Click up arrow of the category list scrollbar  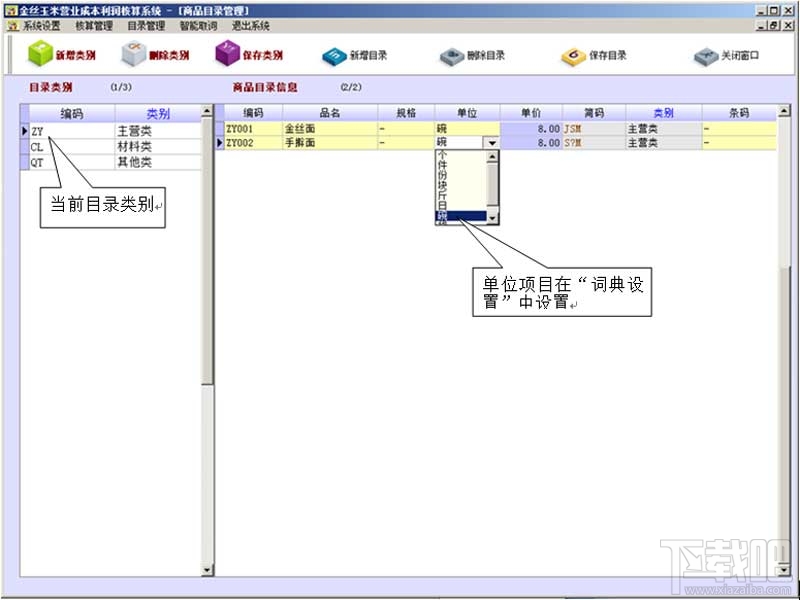[x=207, y=111]
